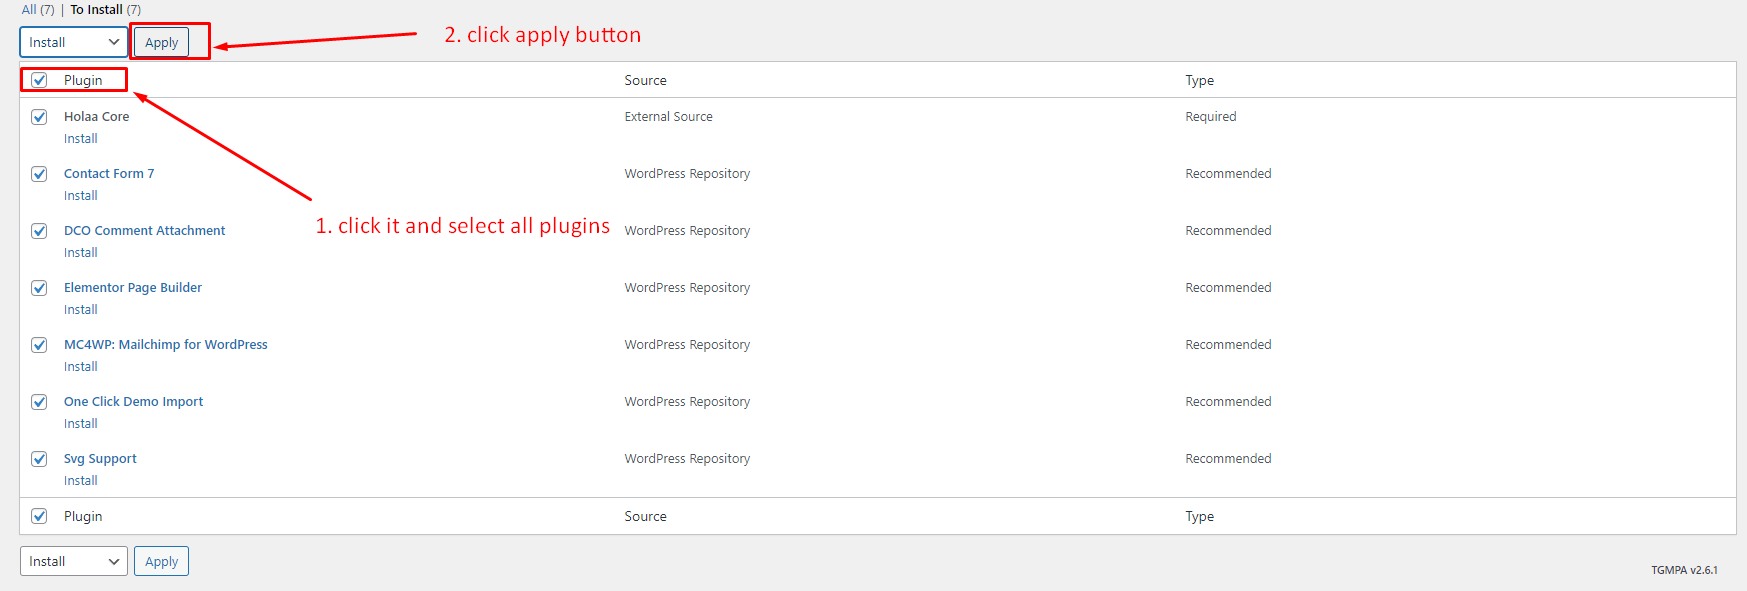Toggle the DCO Comment Attachment checkbox

pos(39,231)
